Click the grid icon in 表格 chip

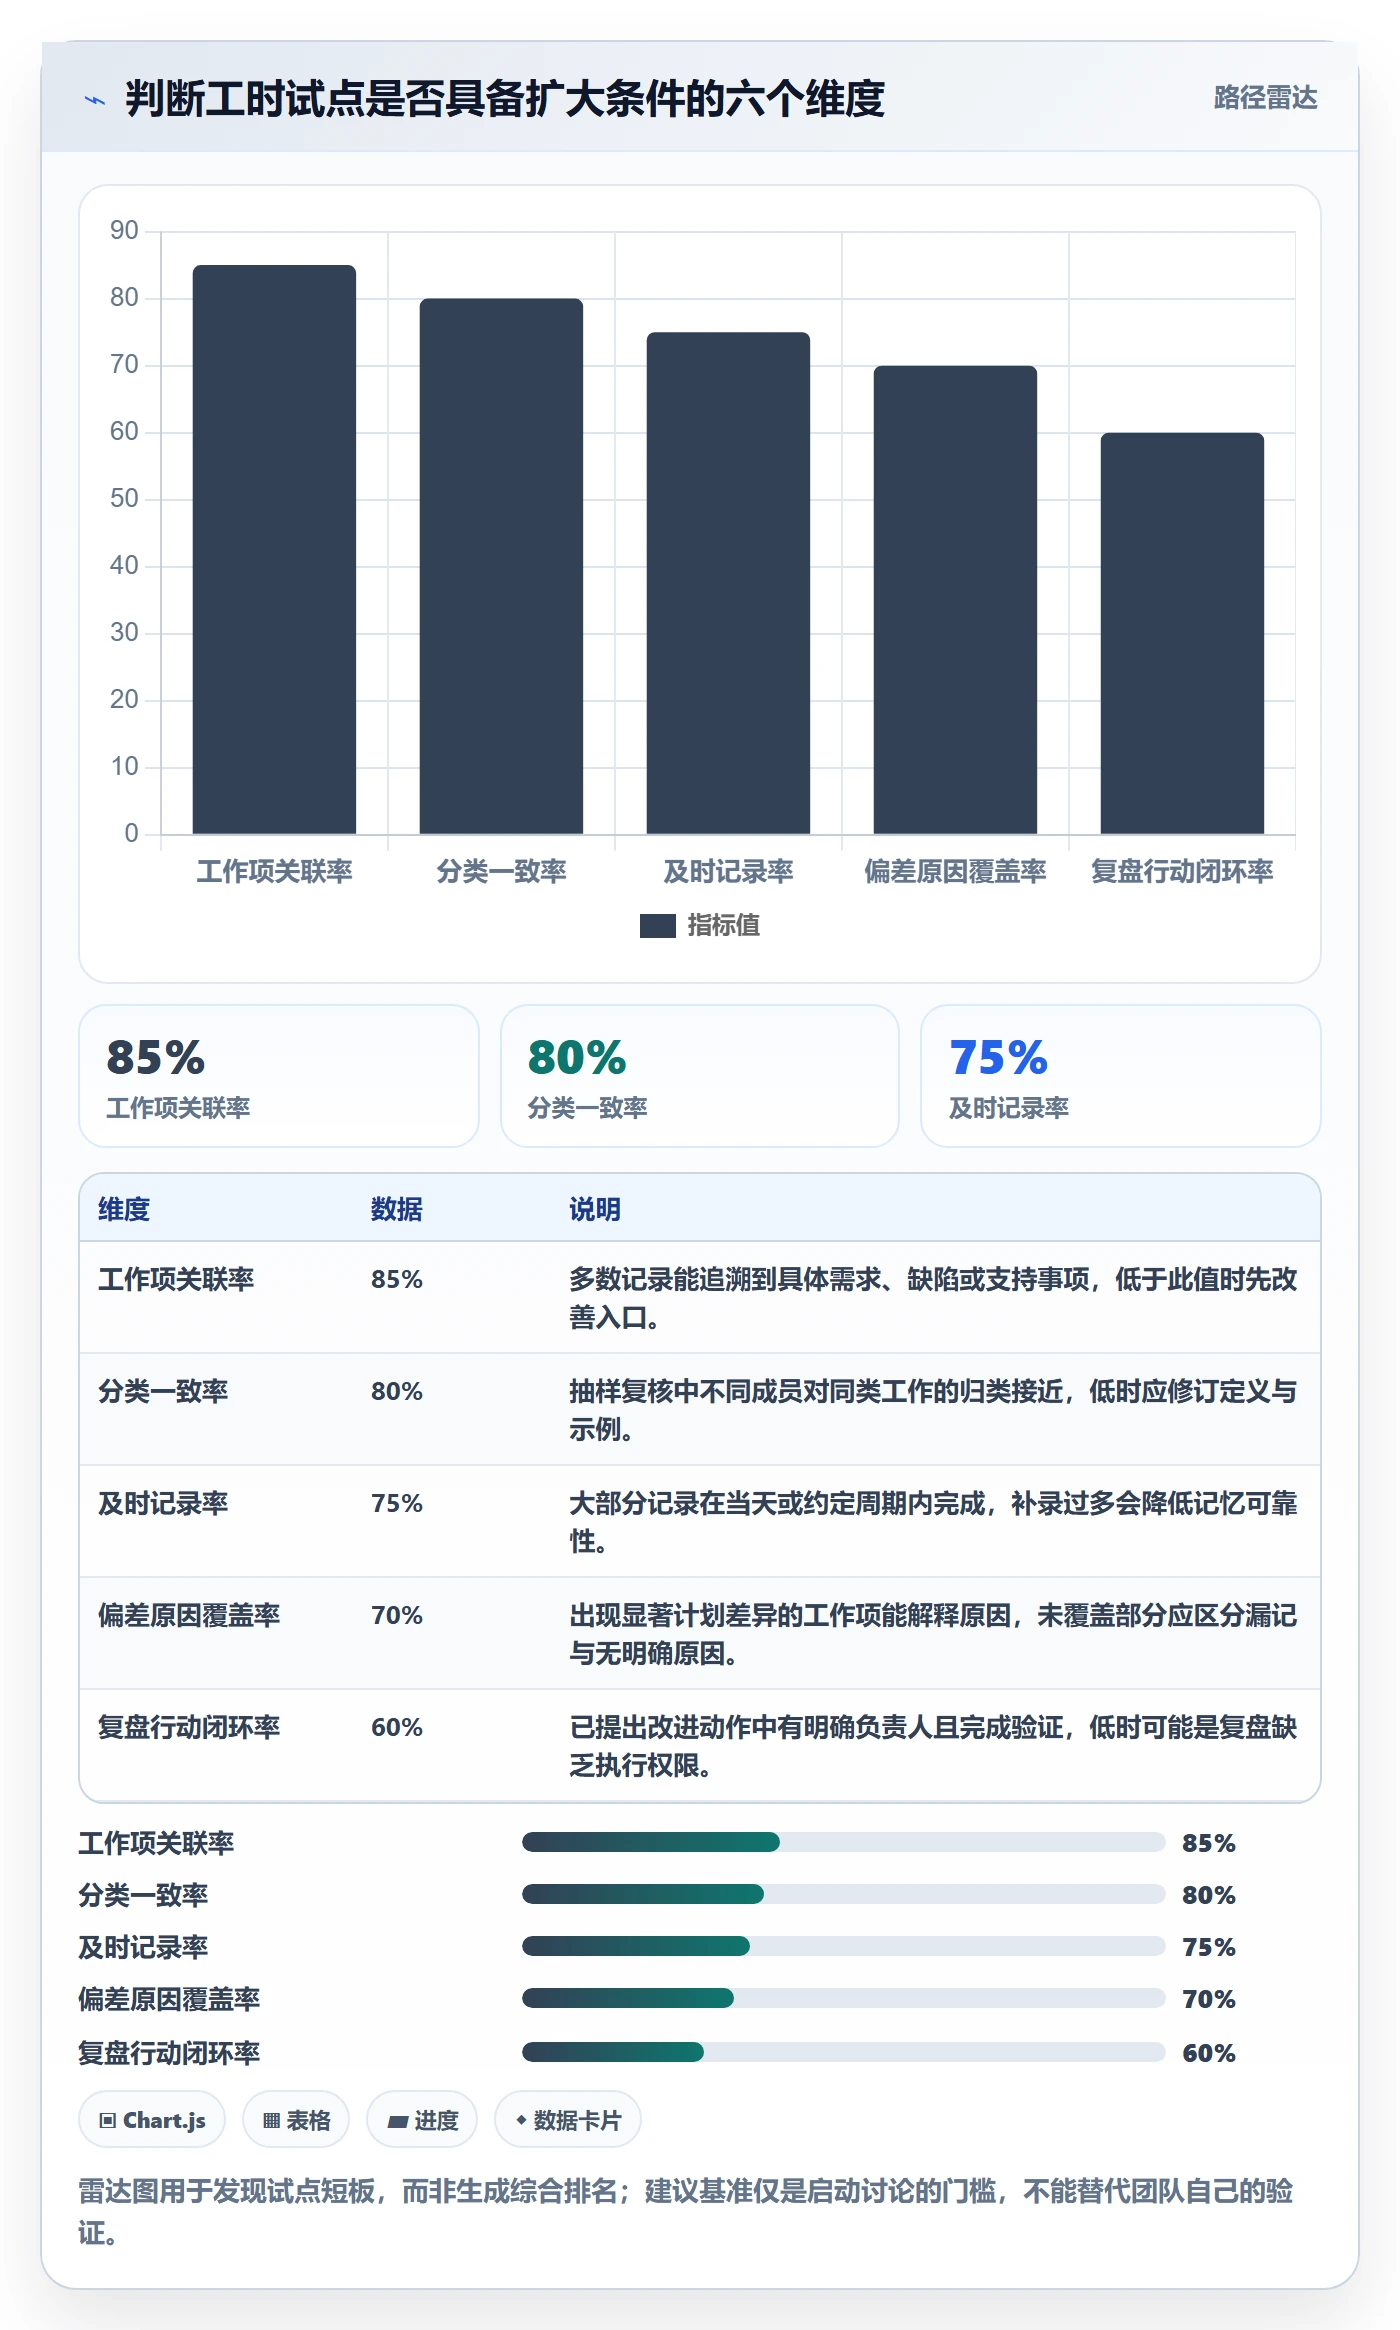coord(272,2121)
